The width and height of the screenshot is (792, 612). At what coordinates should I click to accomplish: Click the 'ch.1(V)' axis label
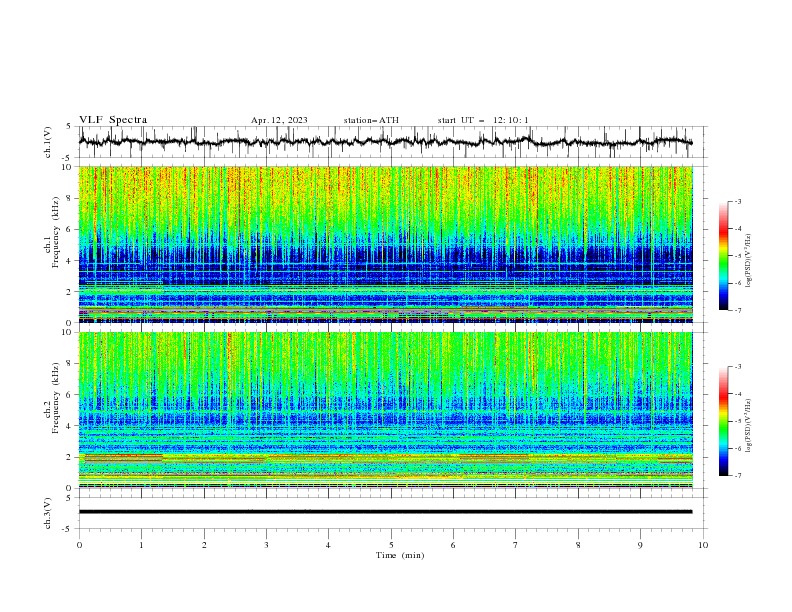pyautogui.click(x=48, y=142)
